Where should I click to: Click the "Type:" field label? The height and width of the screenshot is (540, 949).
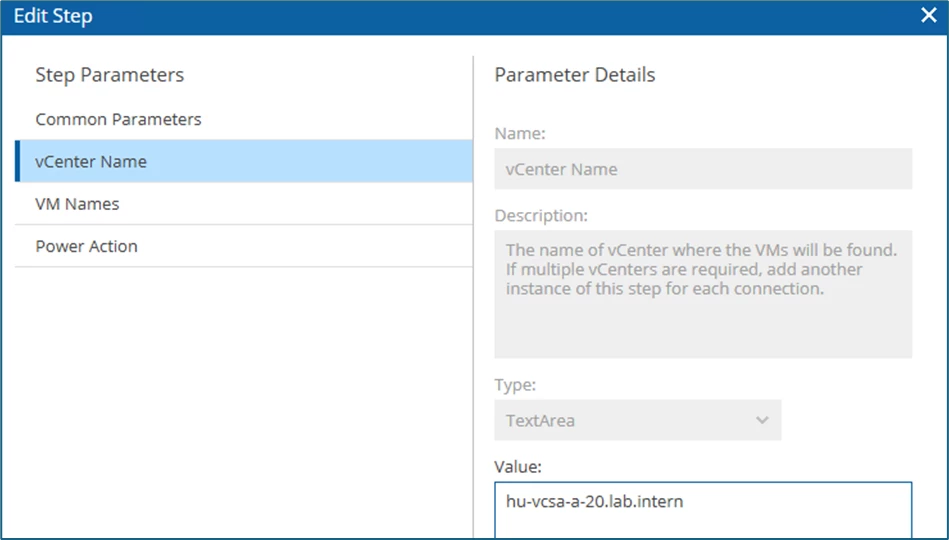point(515,385)
